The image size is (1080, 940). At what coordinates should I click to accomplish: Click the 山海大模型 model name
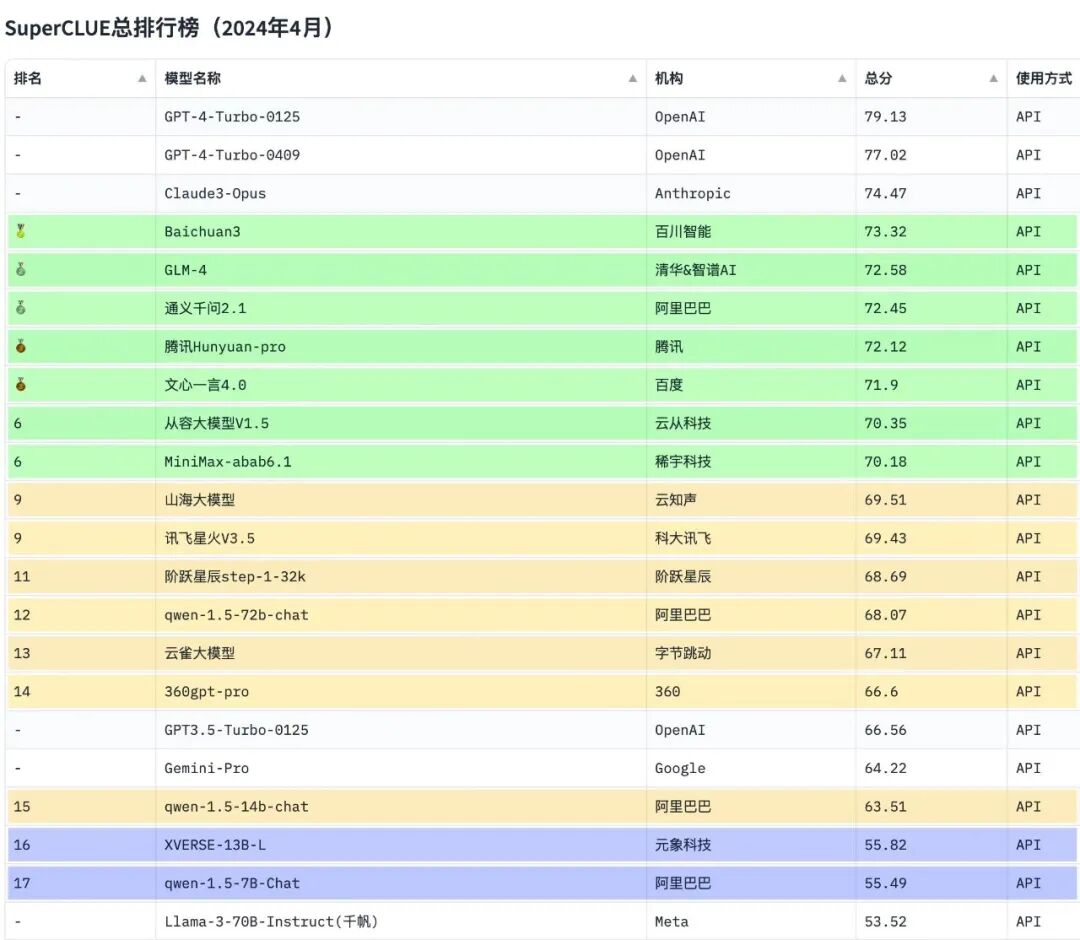[x=204, y=500]
